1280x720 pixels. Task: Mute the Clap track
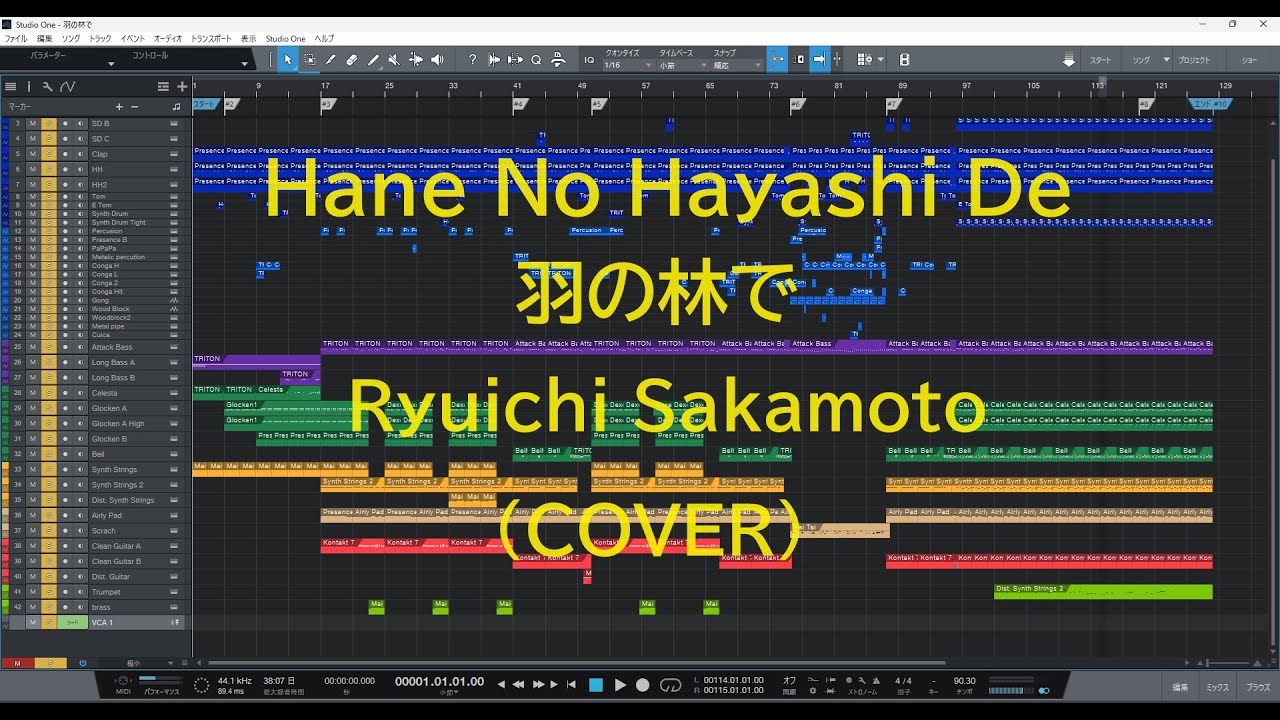point(33,154)
